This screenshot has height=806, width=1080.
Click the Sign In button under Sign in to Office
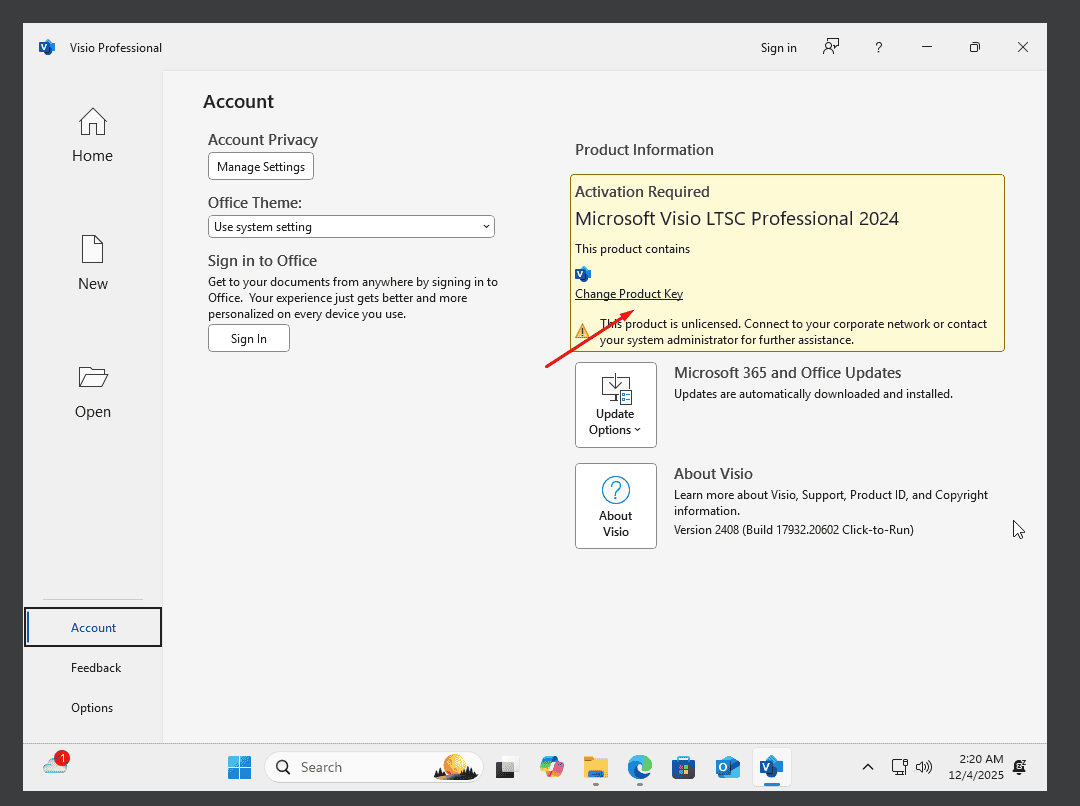pos(248,339)
